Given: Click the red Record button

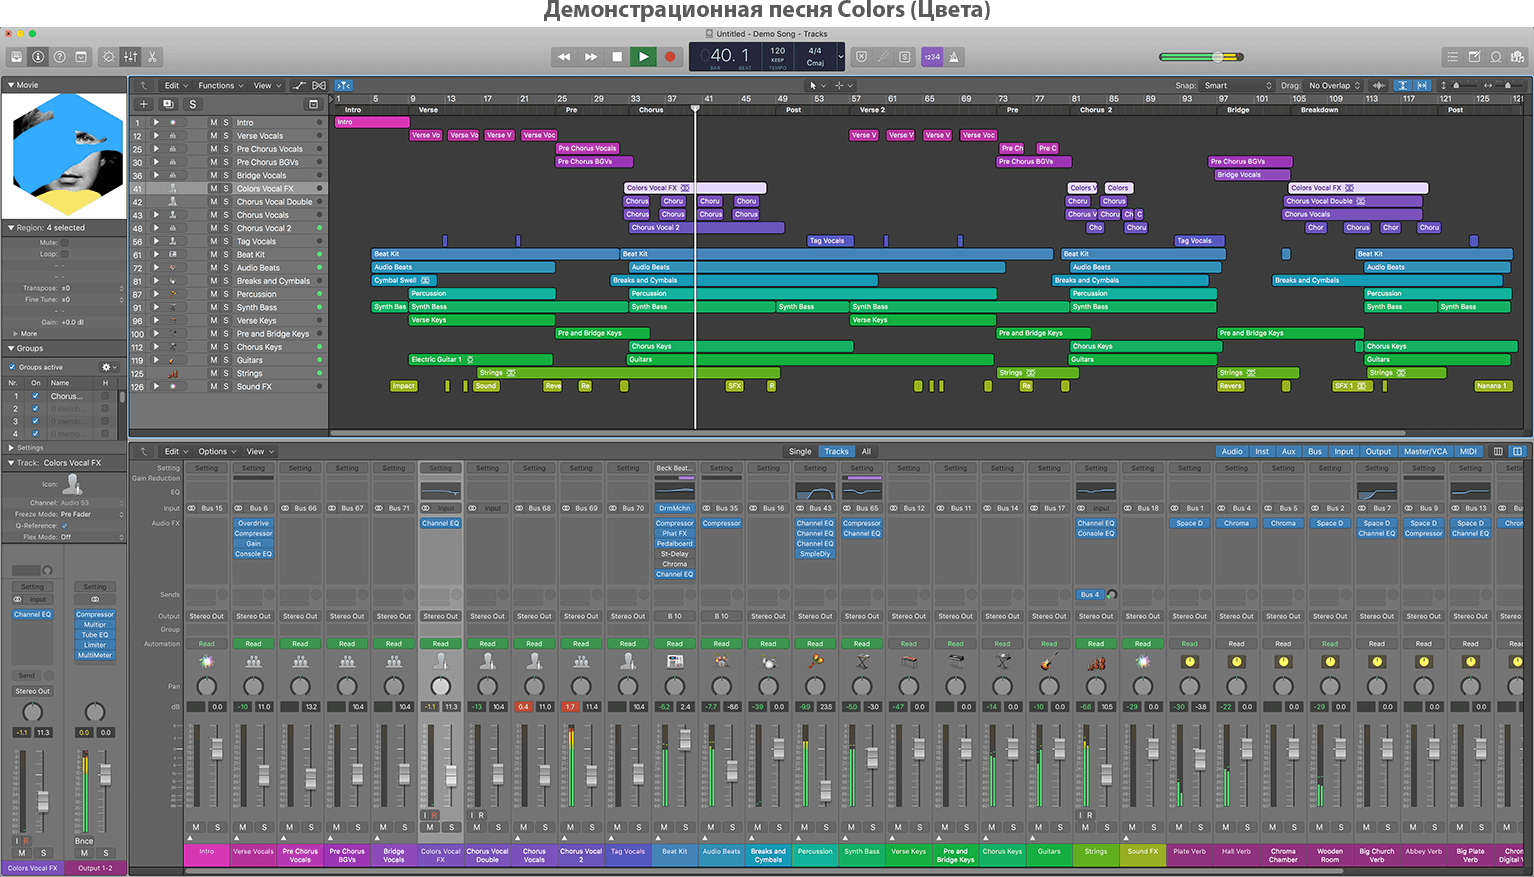Looking at the screenshot, I should click(x=670, y=57).
